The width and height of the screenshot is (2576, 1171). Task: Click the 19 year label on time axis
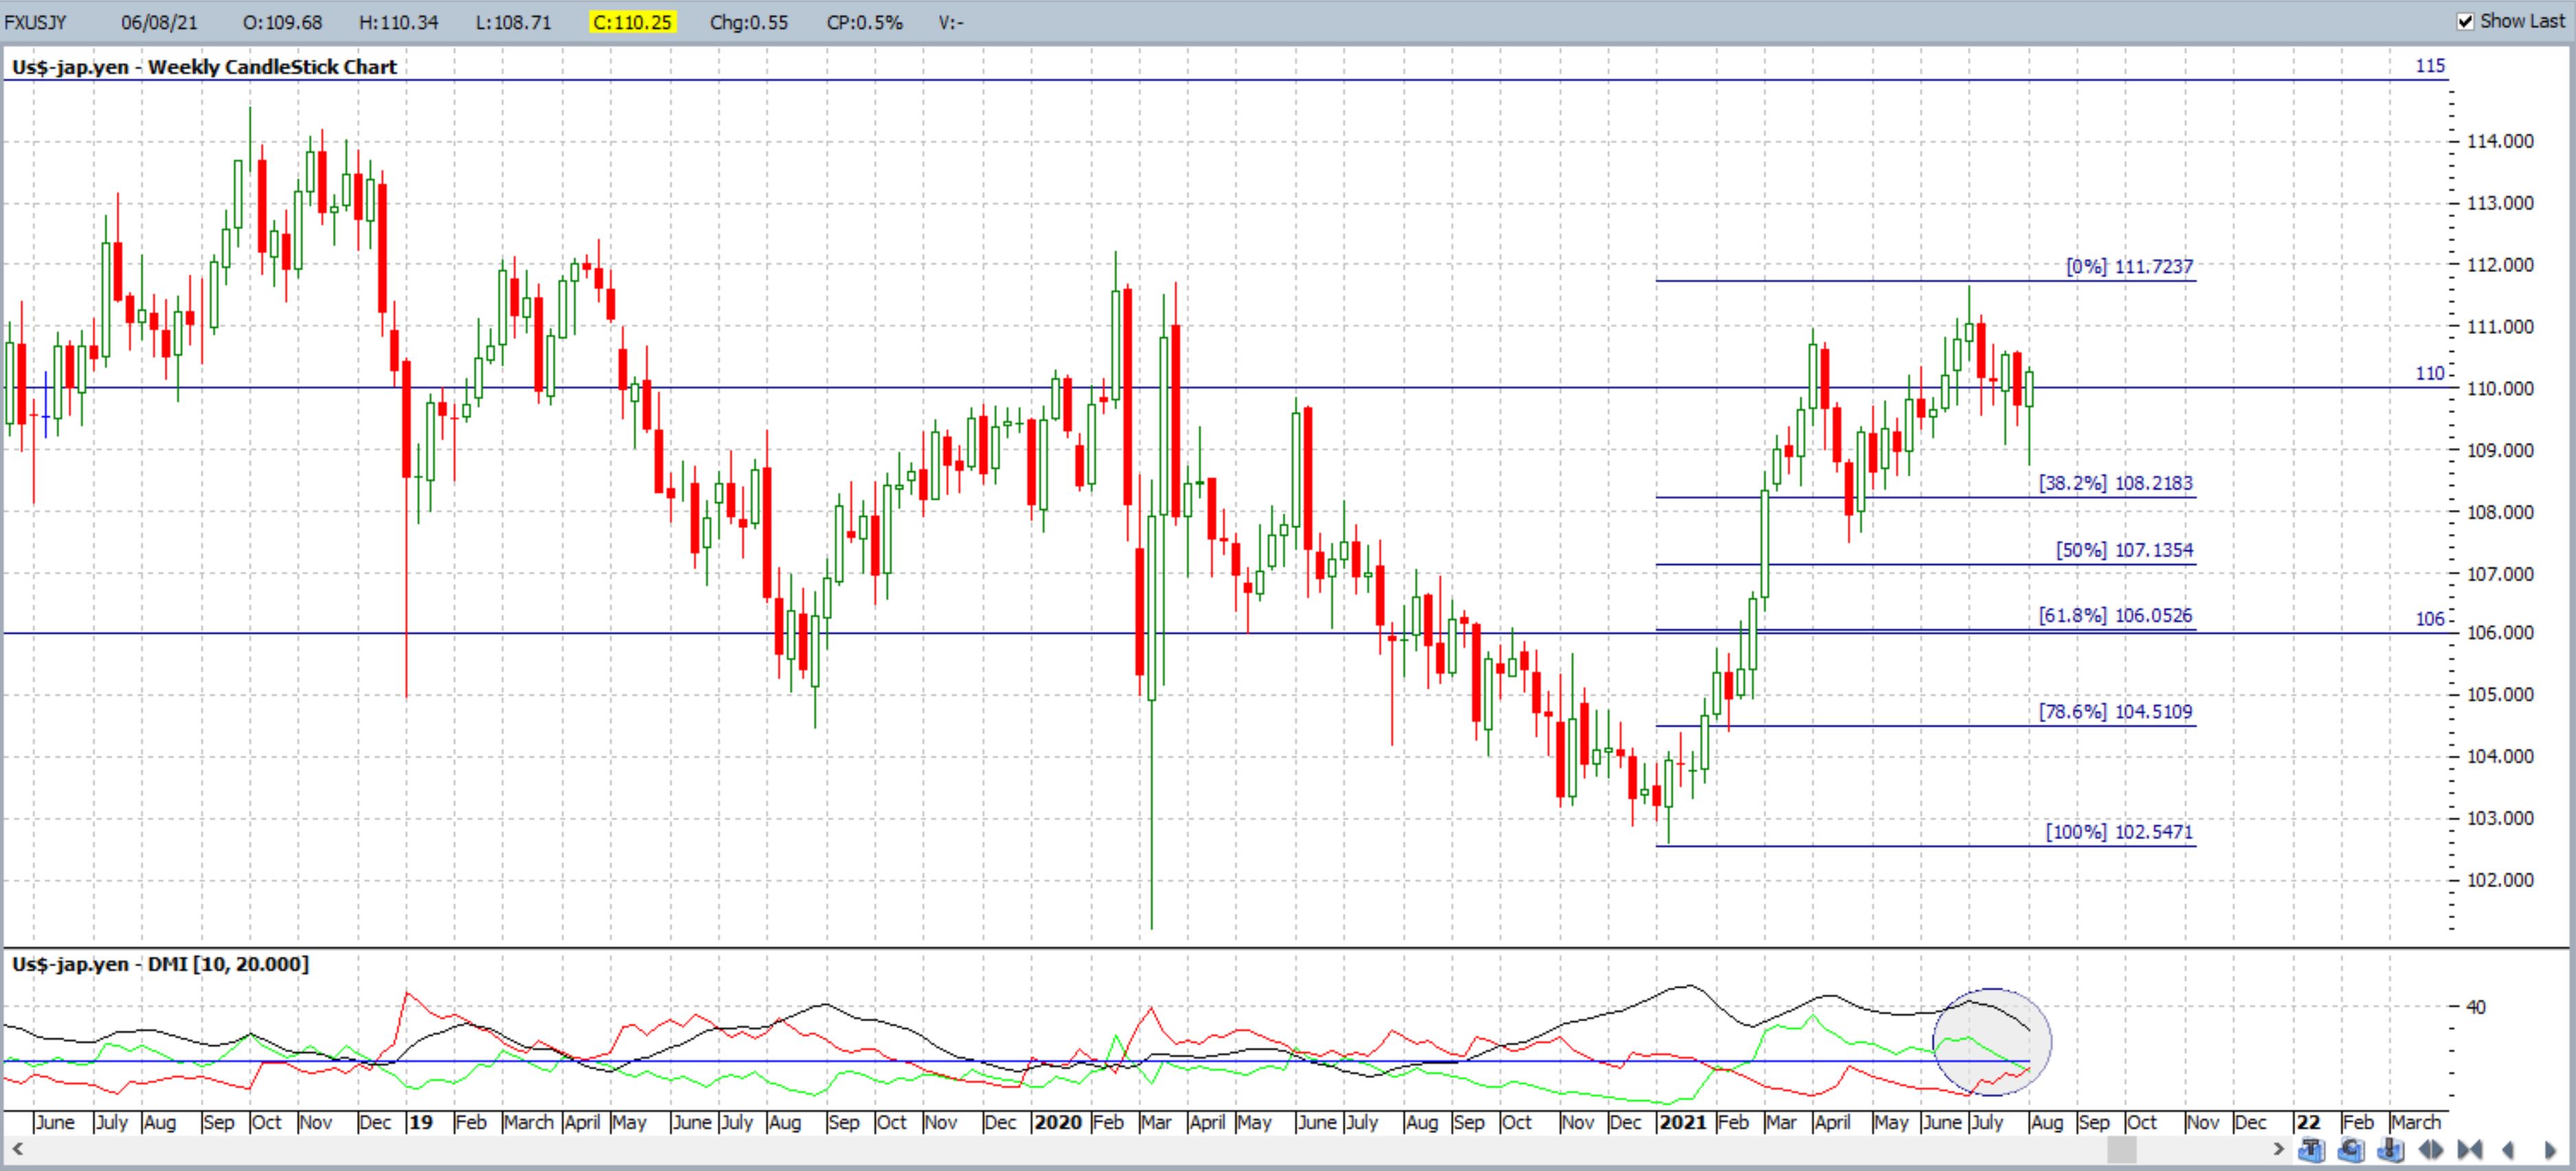point(421,1122)
